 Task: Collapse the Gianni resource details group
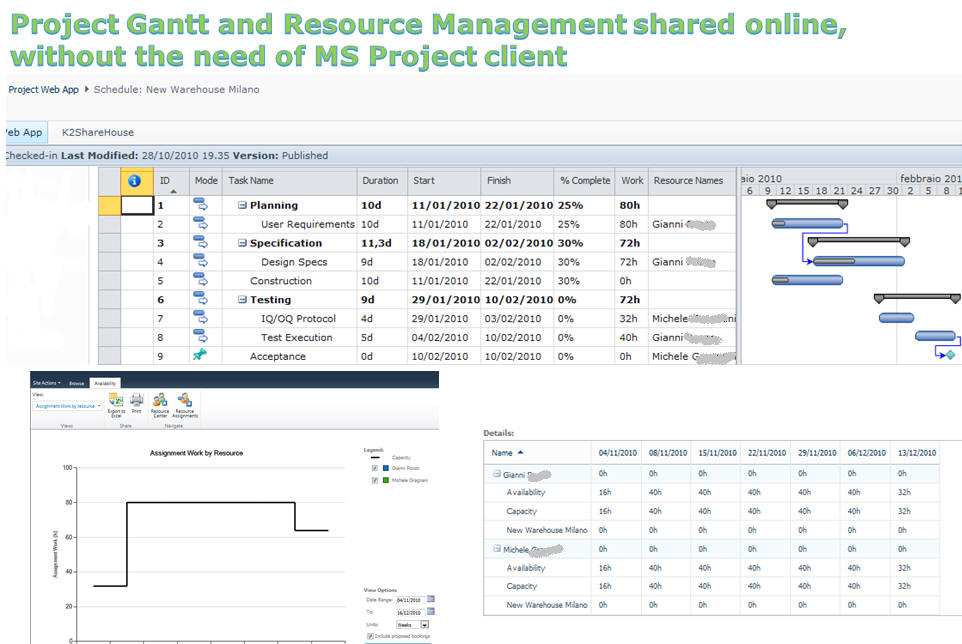(497, 474)
